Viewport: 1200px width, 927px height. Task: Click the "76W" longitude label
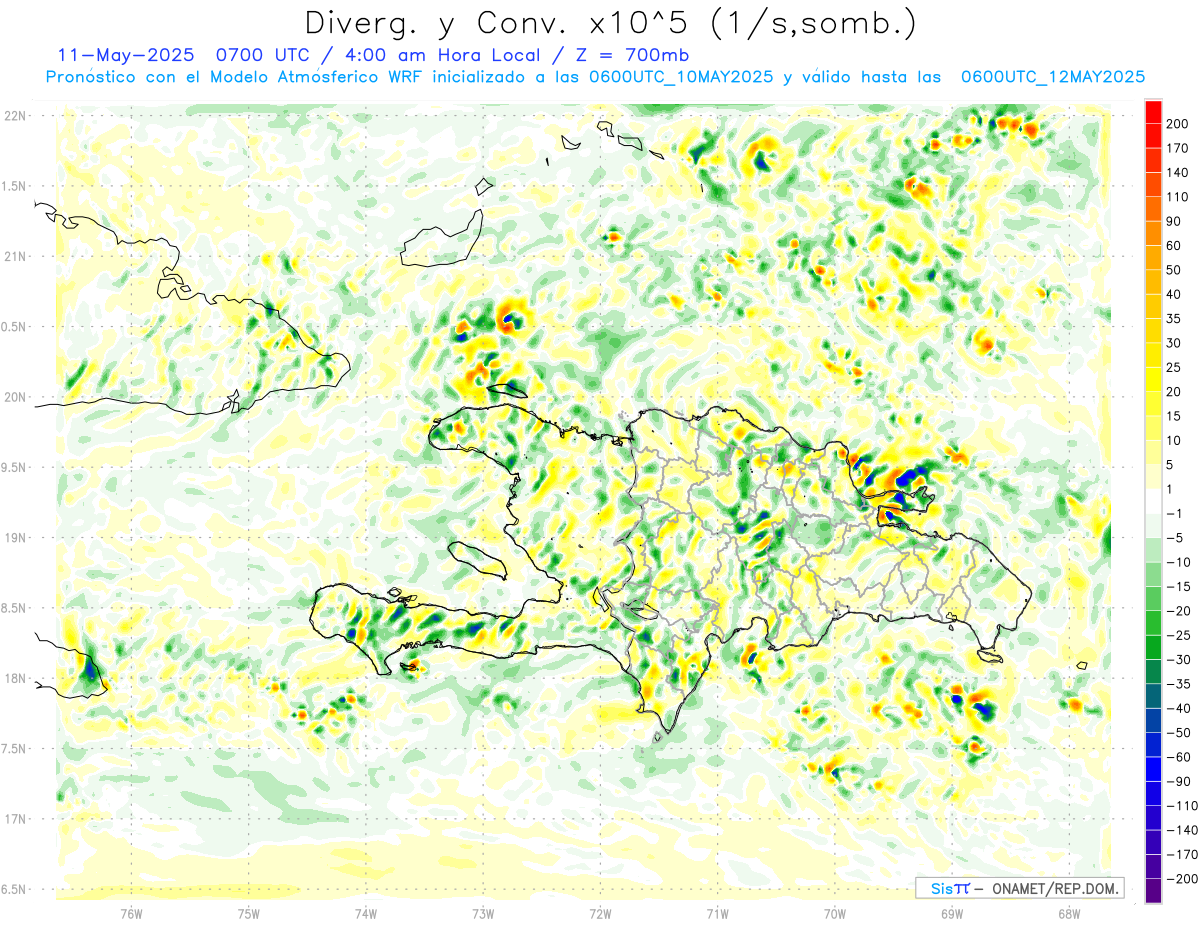coord(131,913)
